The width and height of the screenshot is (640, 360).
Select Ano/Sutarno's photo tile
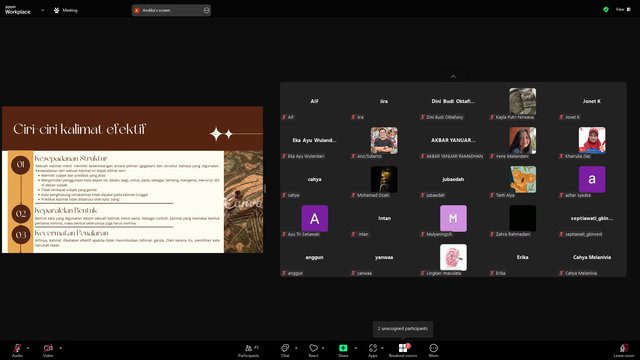(x=384, y=140)
